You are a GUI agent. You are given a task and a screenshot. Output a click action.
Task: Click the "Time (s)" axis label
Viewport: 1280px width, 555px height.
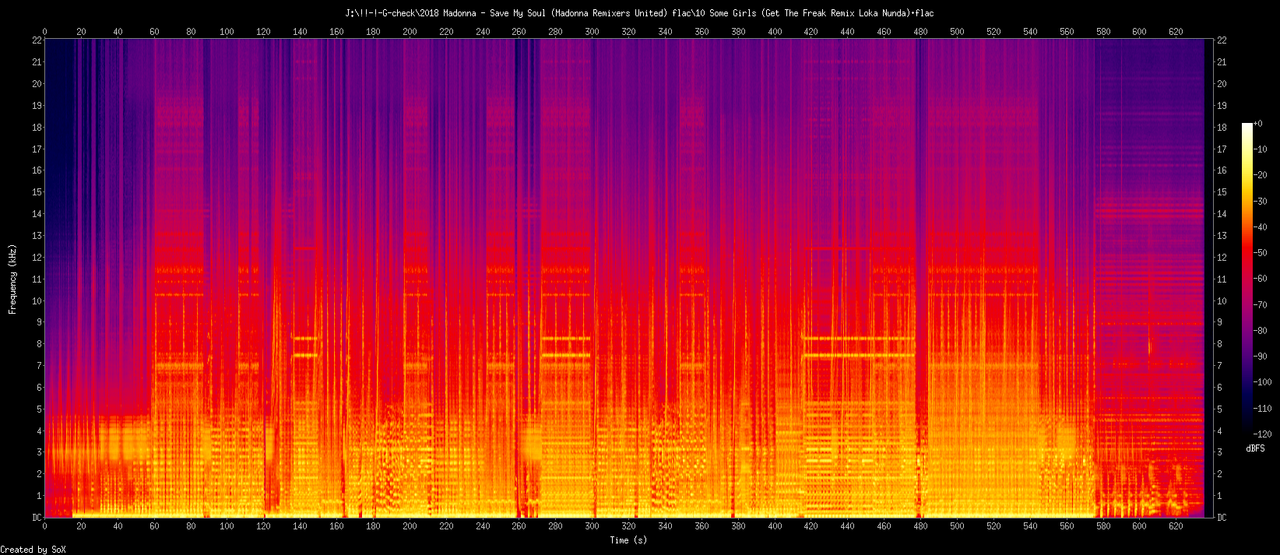pyautogui.click(x=629, y=540)
